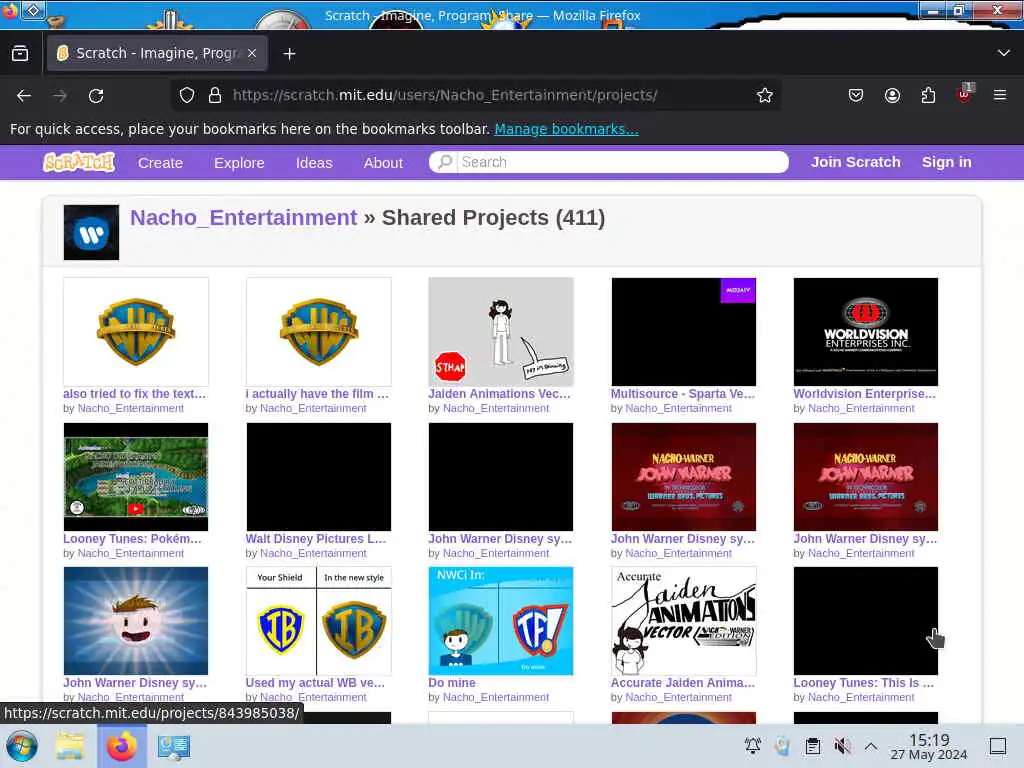Click the Scratch logo in the navbar

point(79,162)
